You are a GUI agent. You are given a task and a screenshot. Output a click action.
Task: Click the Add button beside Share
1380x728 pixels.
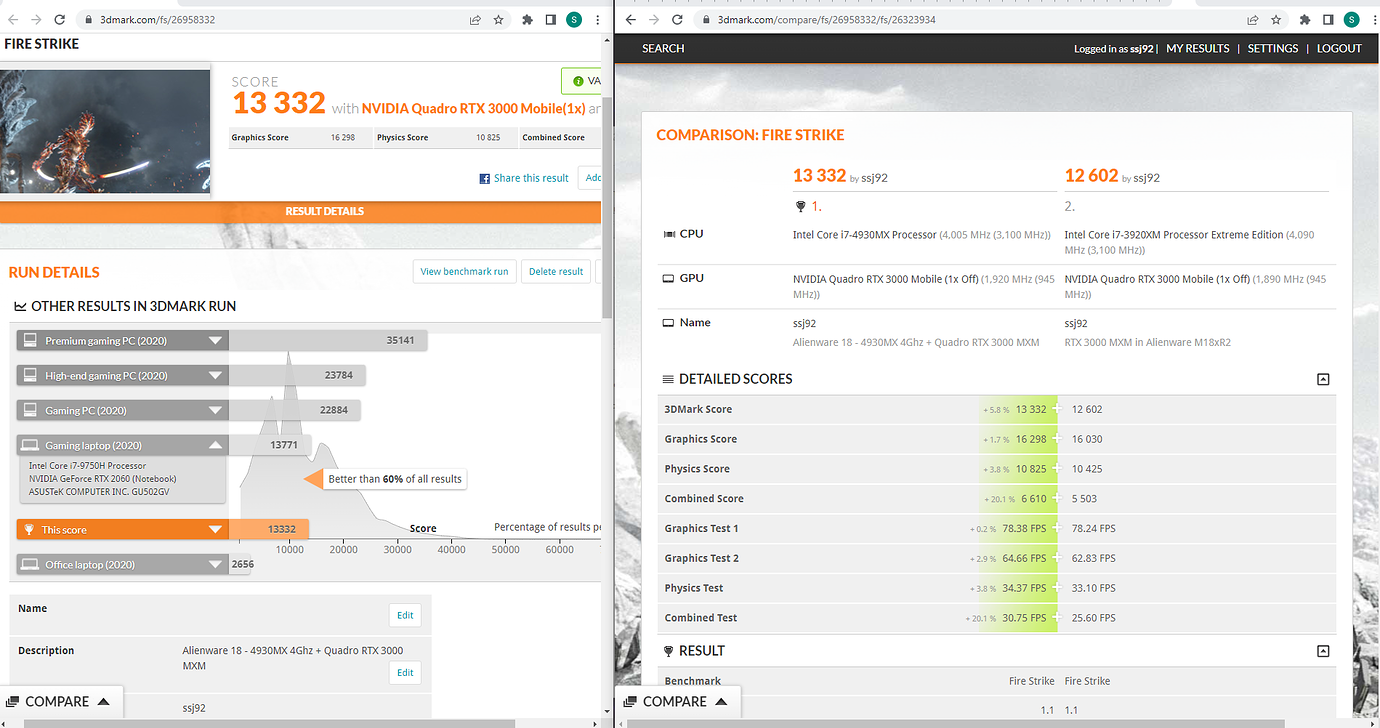tap(592, 178)
